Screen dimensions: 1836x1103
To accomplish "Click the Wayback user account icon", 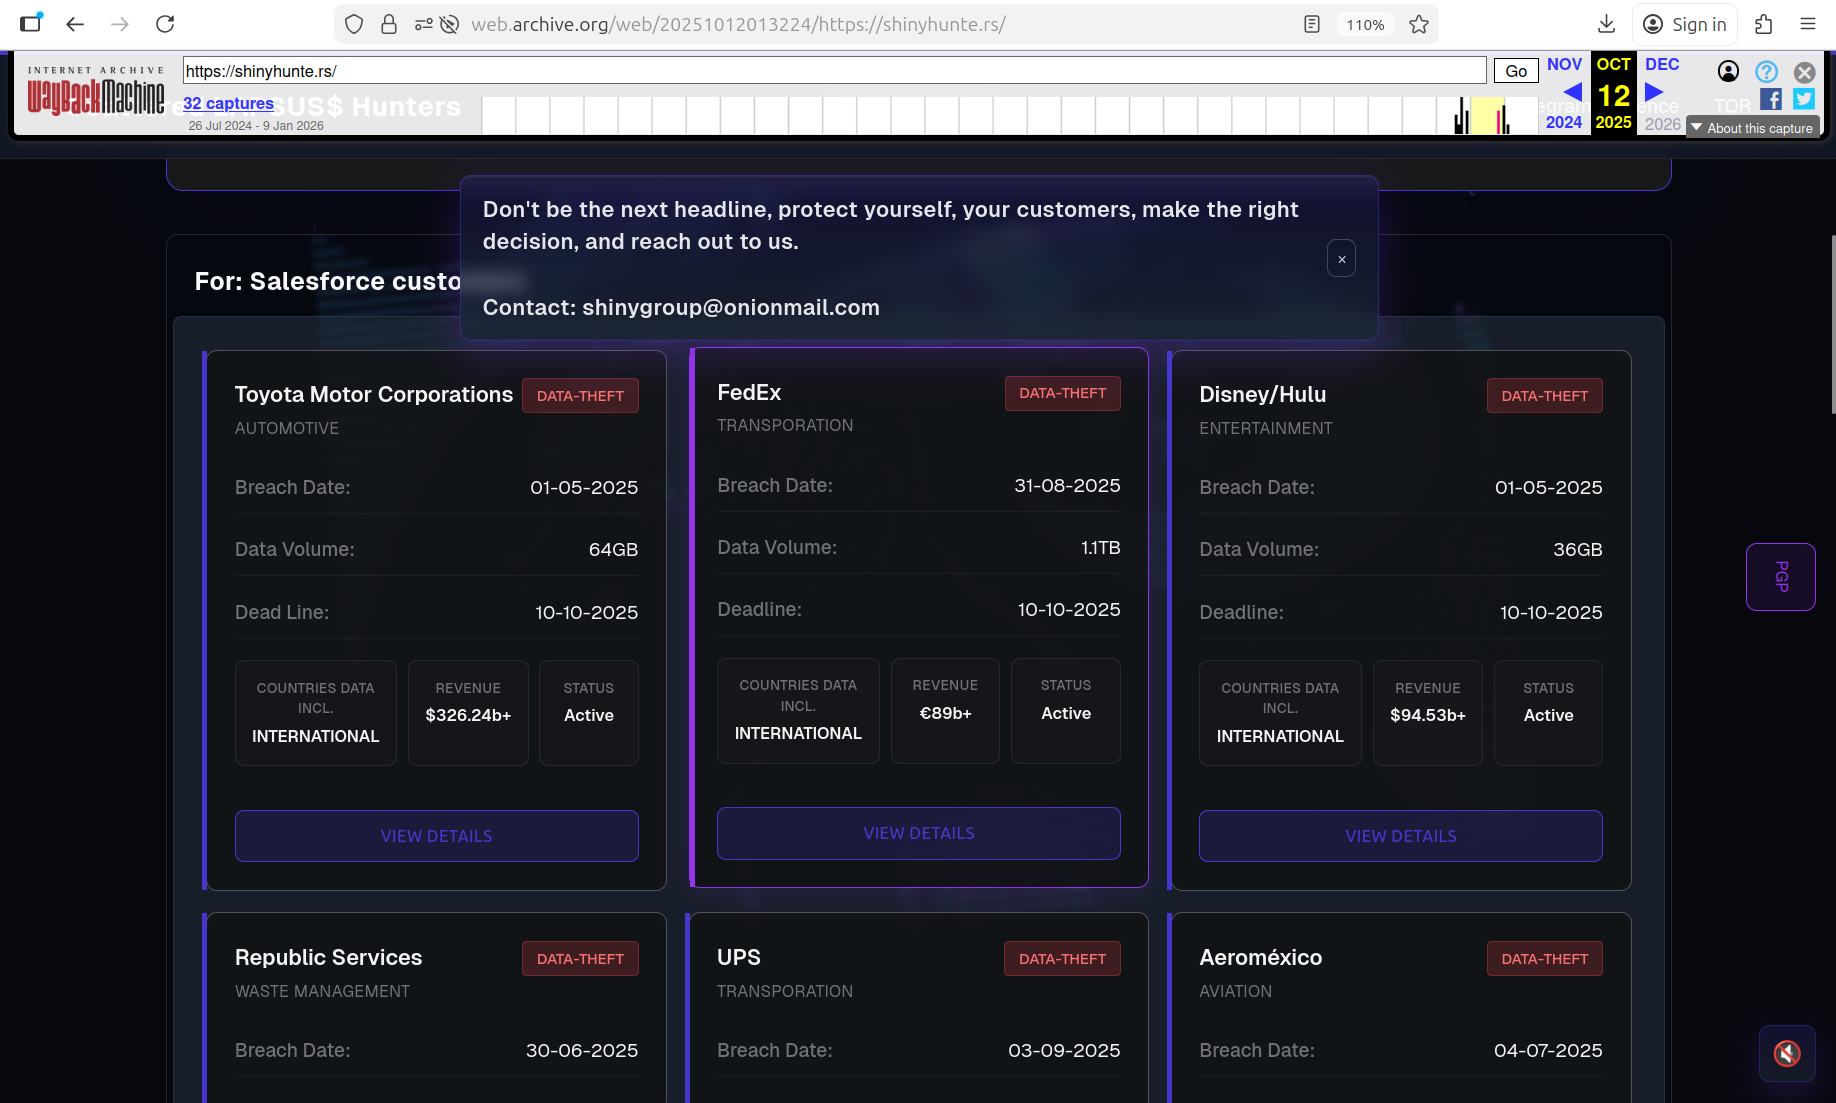I will pos(1728,72).
